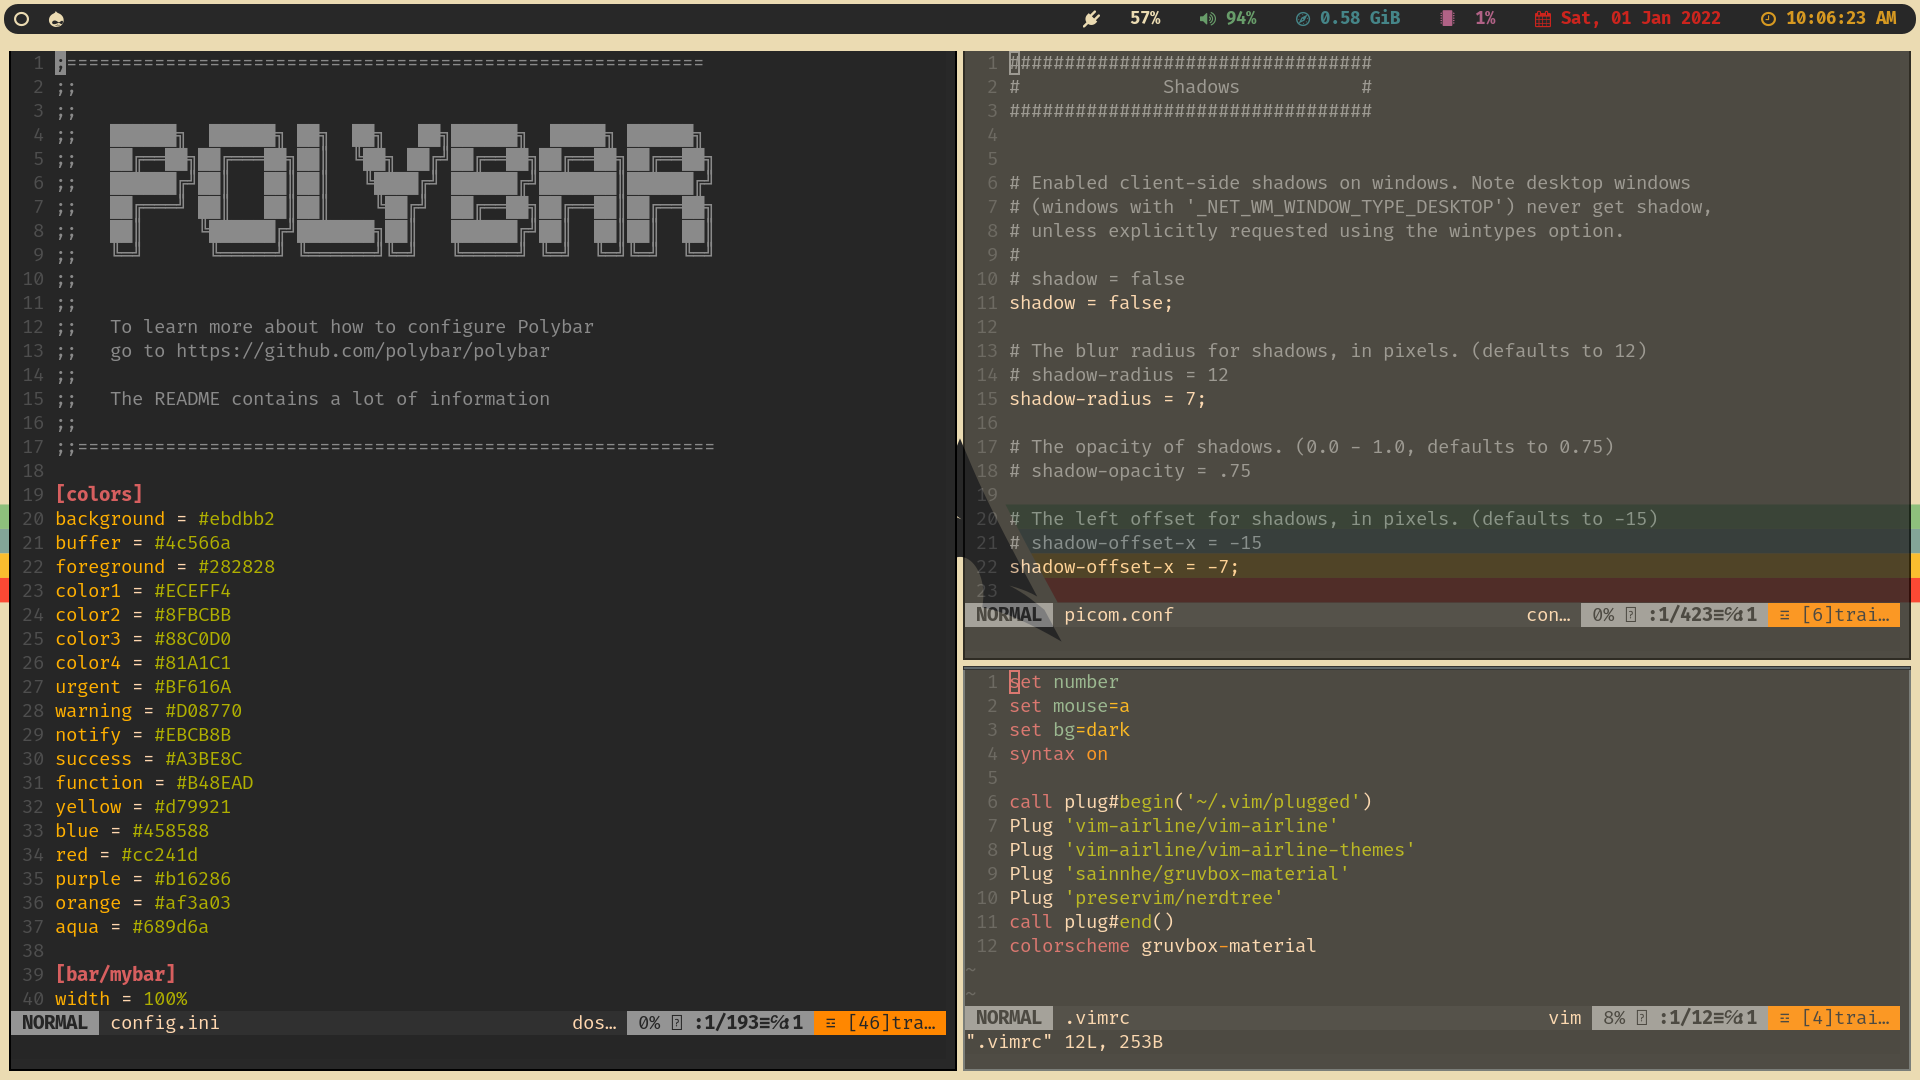
Task: Click the 94% volume percentage text
Action: tap(1241, 19)
